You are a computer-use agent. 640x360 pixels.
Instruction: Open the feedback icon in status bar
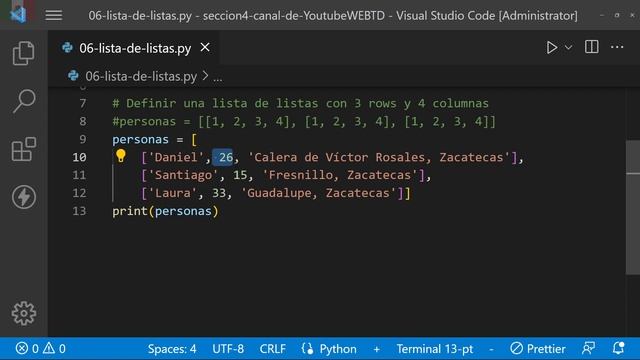(588, 349)
